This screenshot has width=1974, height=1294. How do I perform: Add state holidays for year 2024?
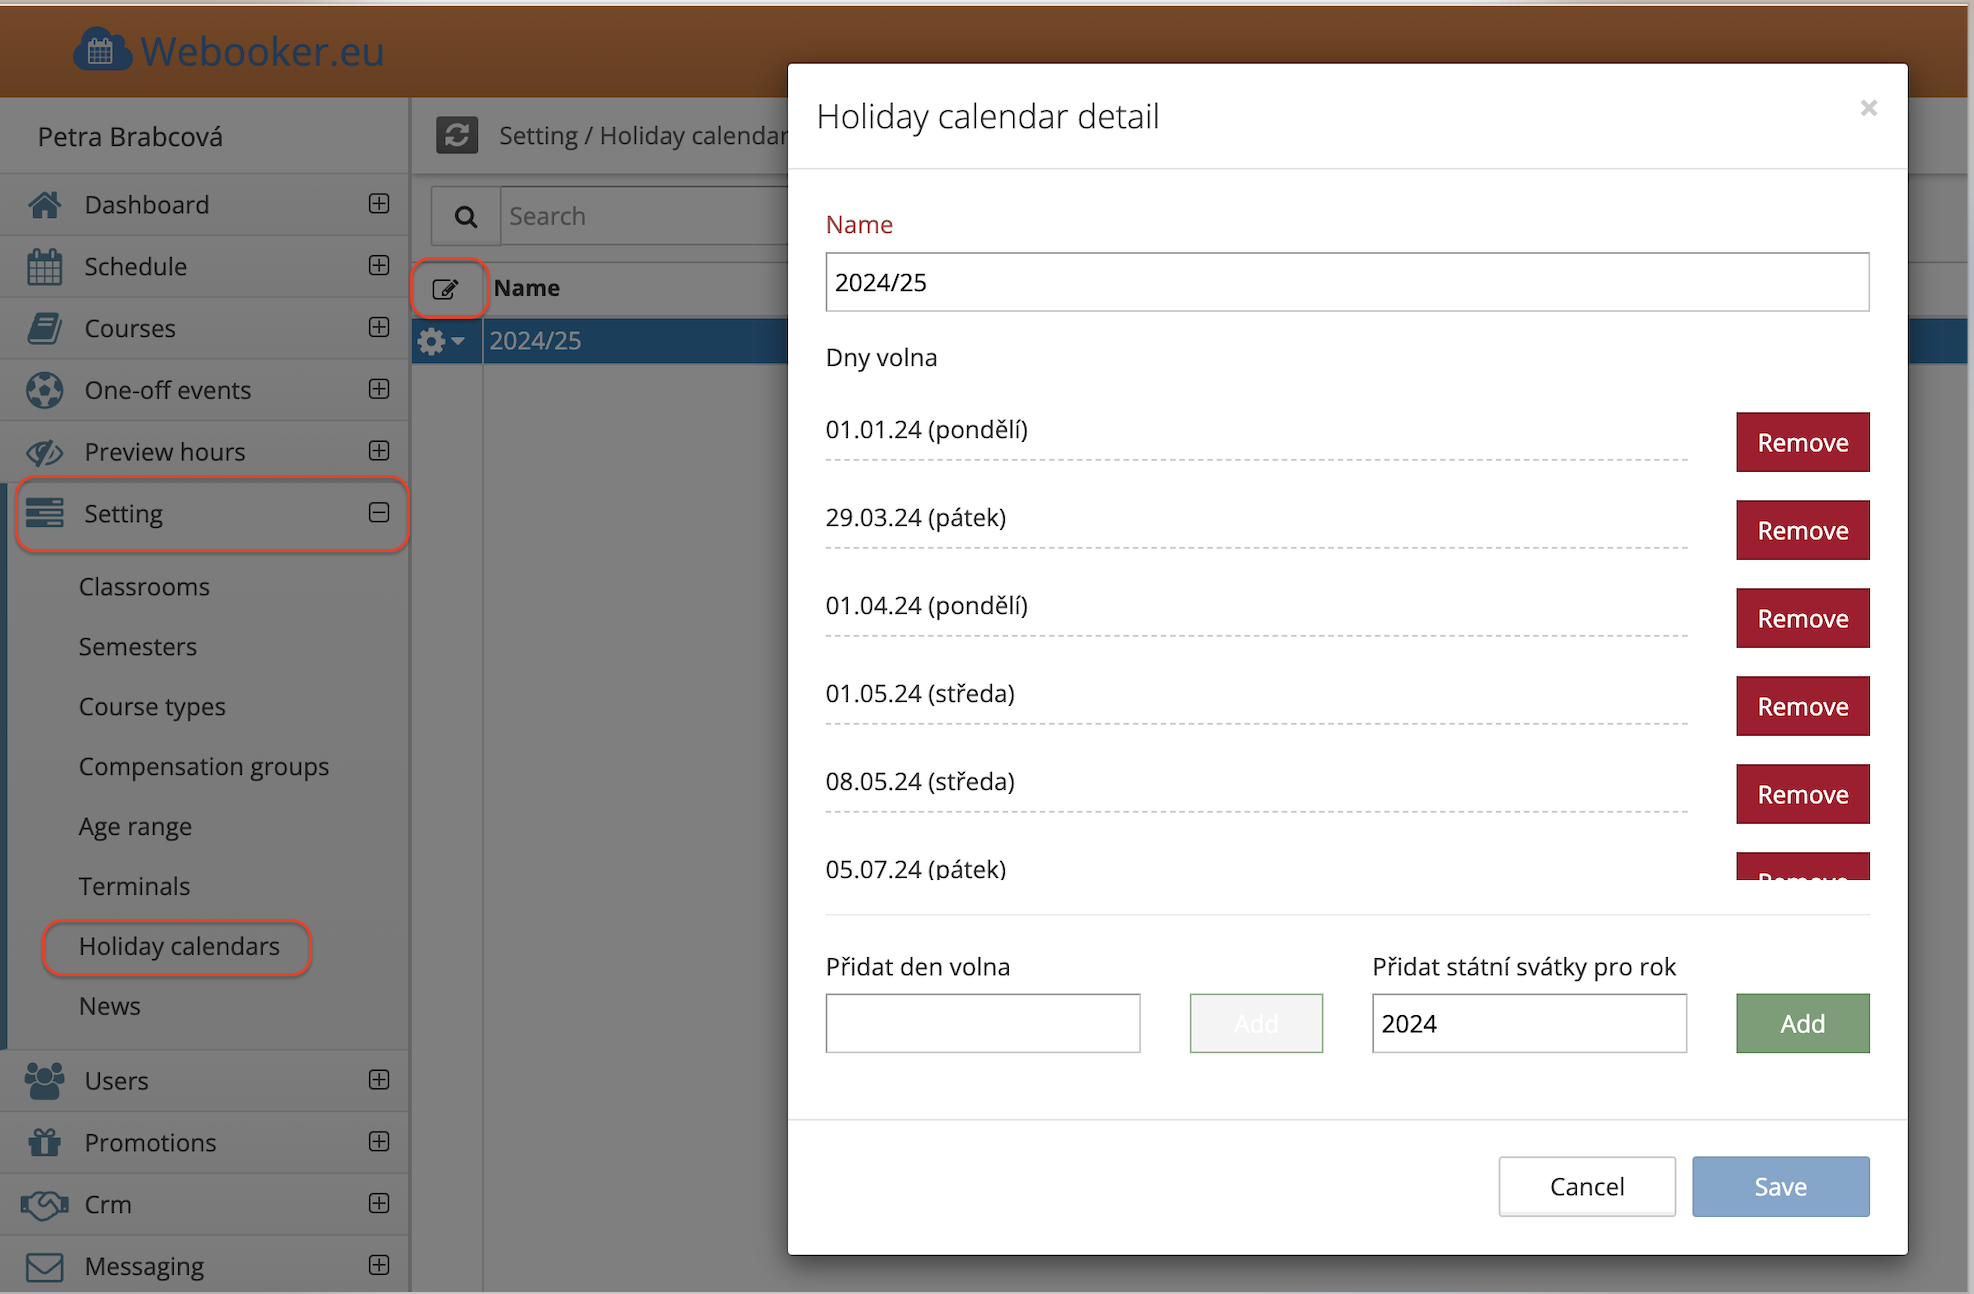(x=1802, y=1023)
